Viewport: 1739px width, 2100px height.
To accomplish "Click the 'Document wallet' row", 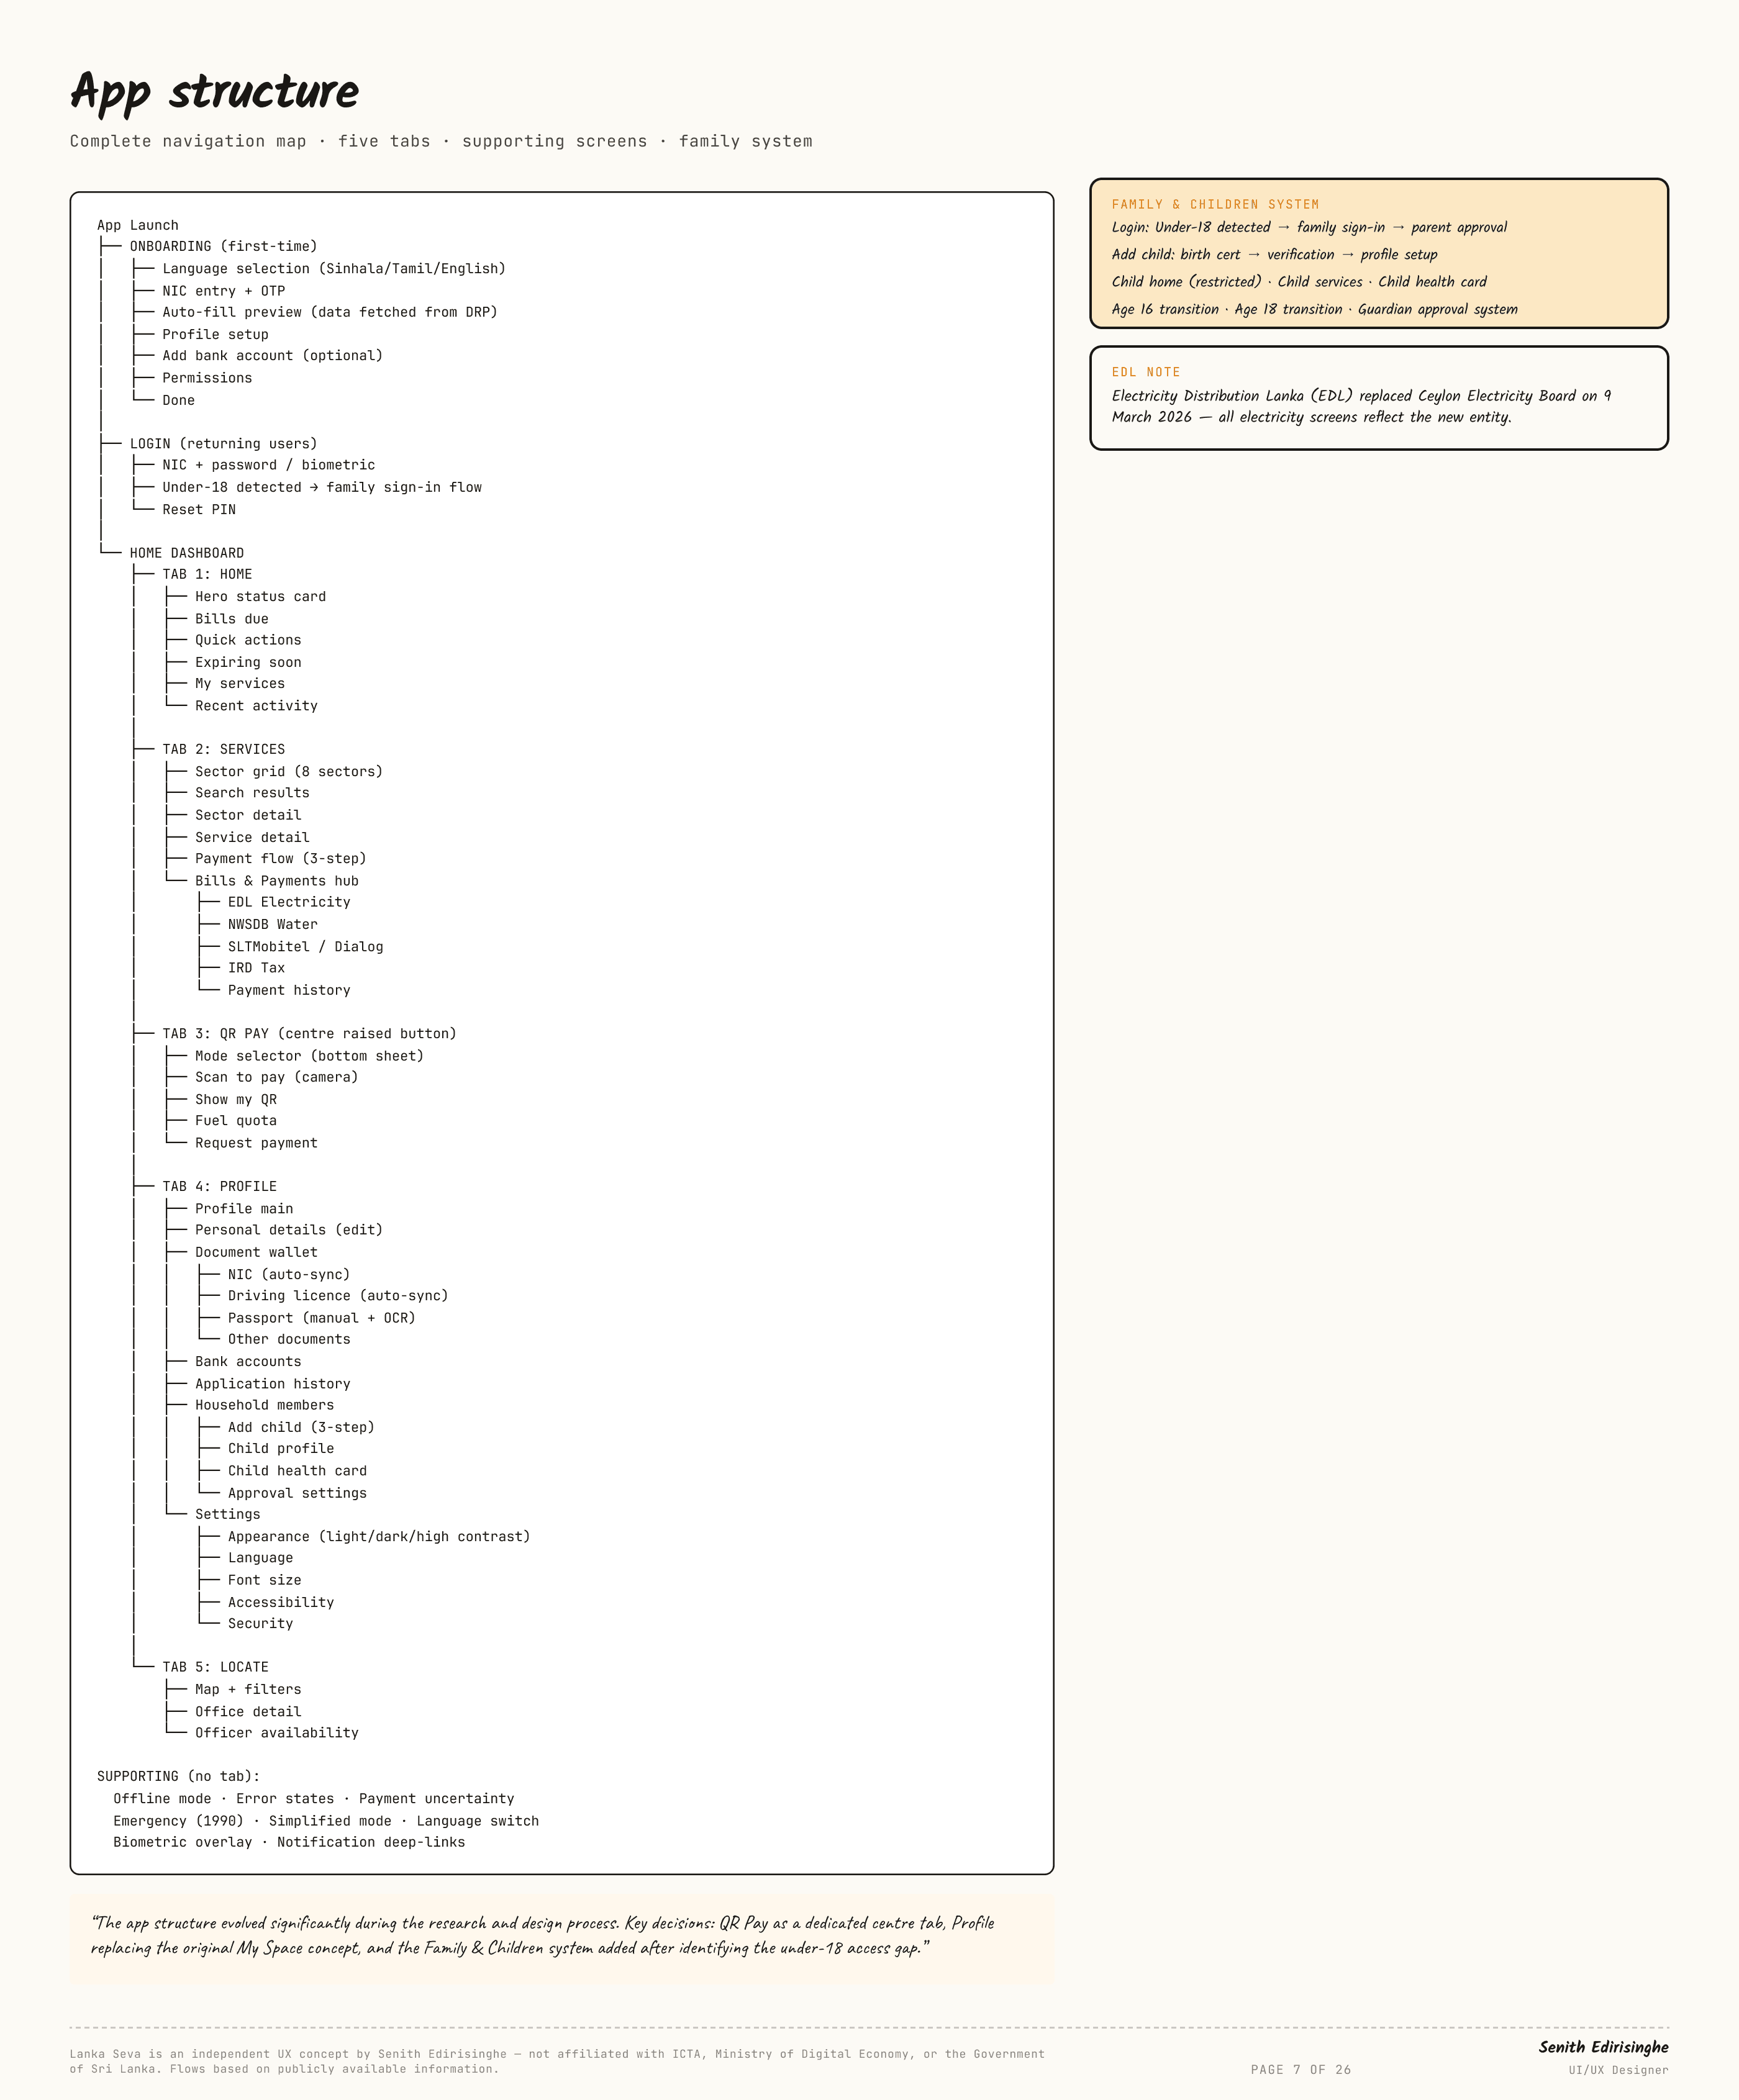I will [x=256, y=1252].
